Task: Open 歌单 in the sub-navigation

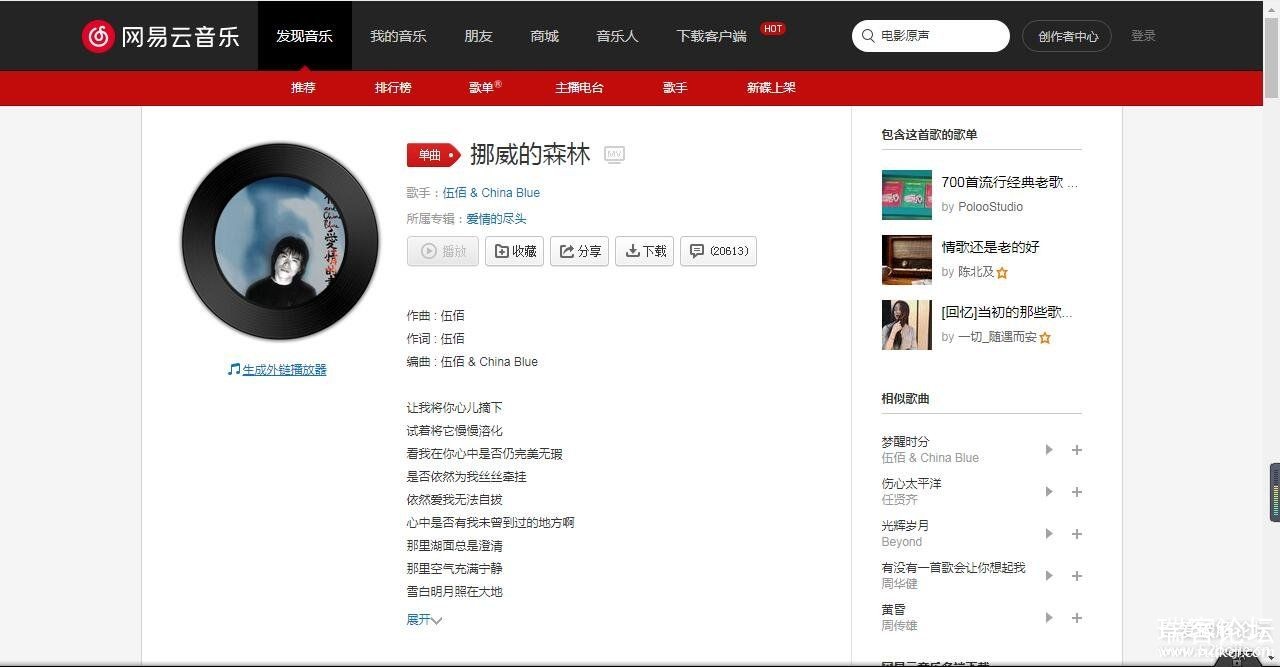Action: [484, 88]
